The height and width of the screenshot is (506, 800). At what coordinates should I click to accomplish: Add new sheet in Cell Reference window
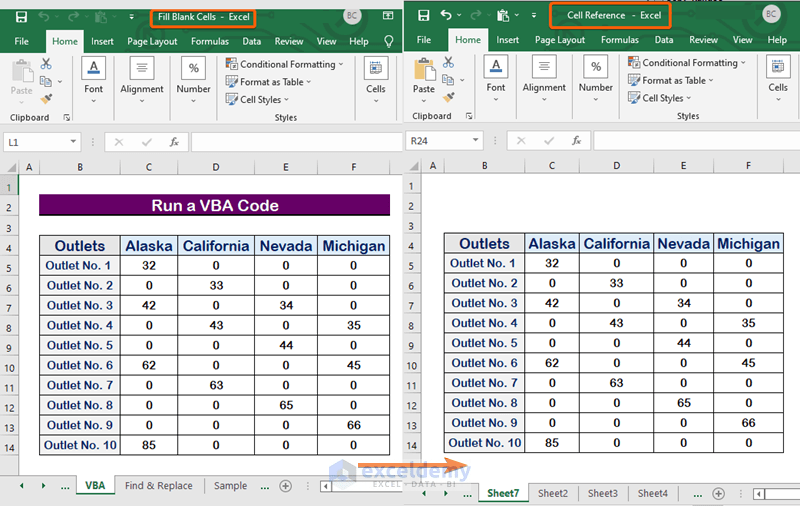[x=718, y=493]
